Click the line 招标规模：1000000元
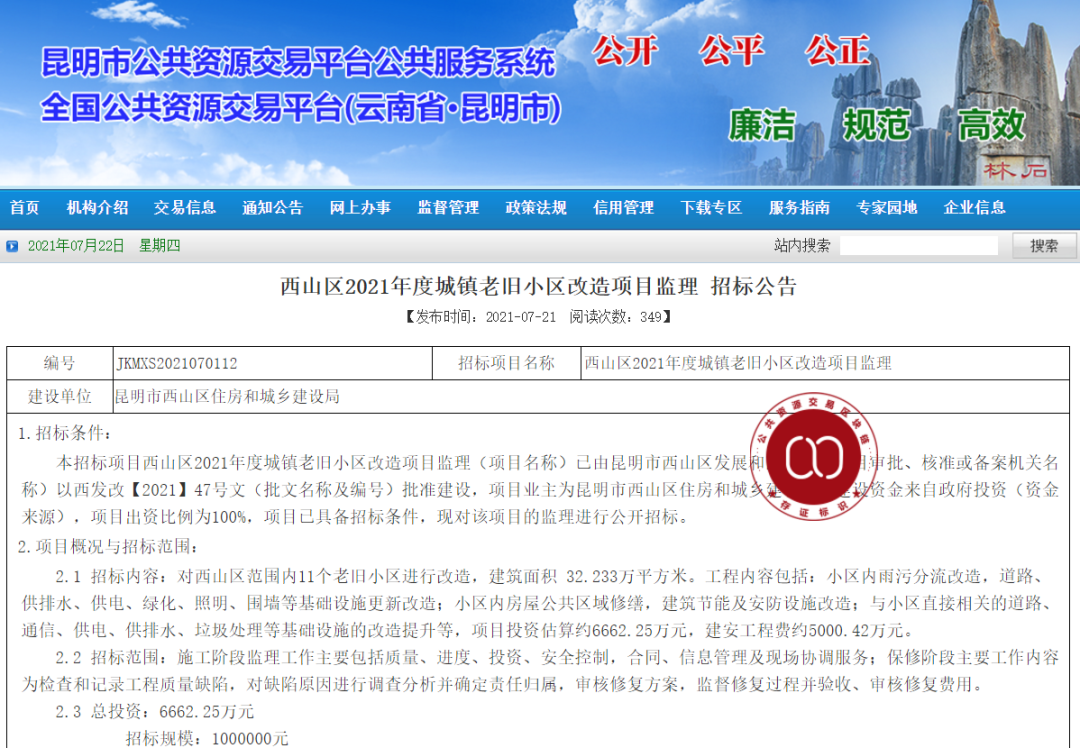The height and width of the screenshot is (748, 1080). [207, 739]
